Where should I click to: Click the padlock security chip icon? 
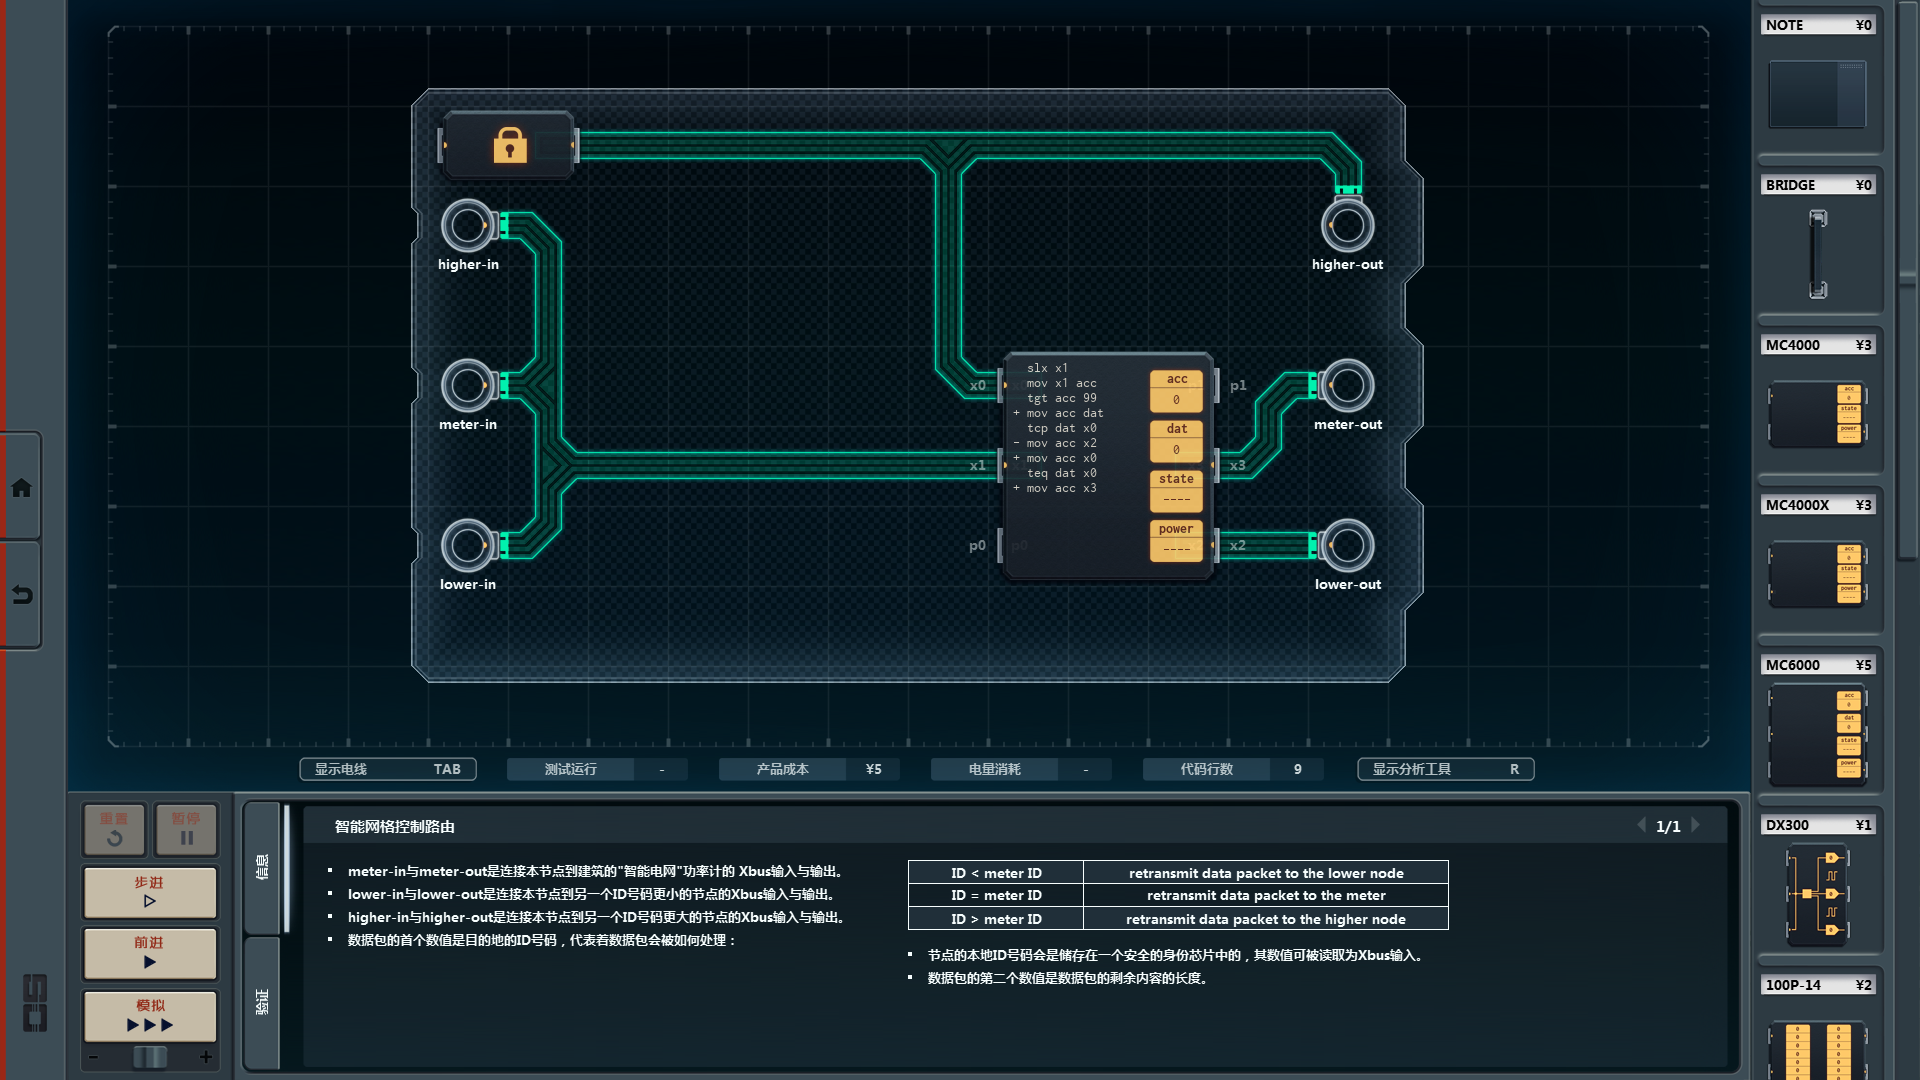click(509, 146)
